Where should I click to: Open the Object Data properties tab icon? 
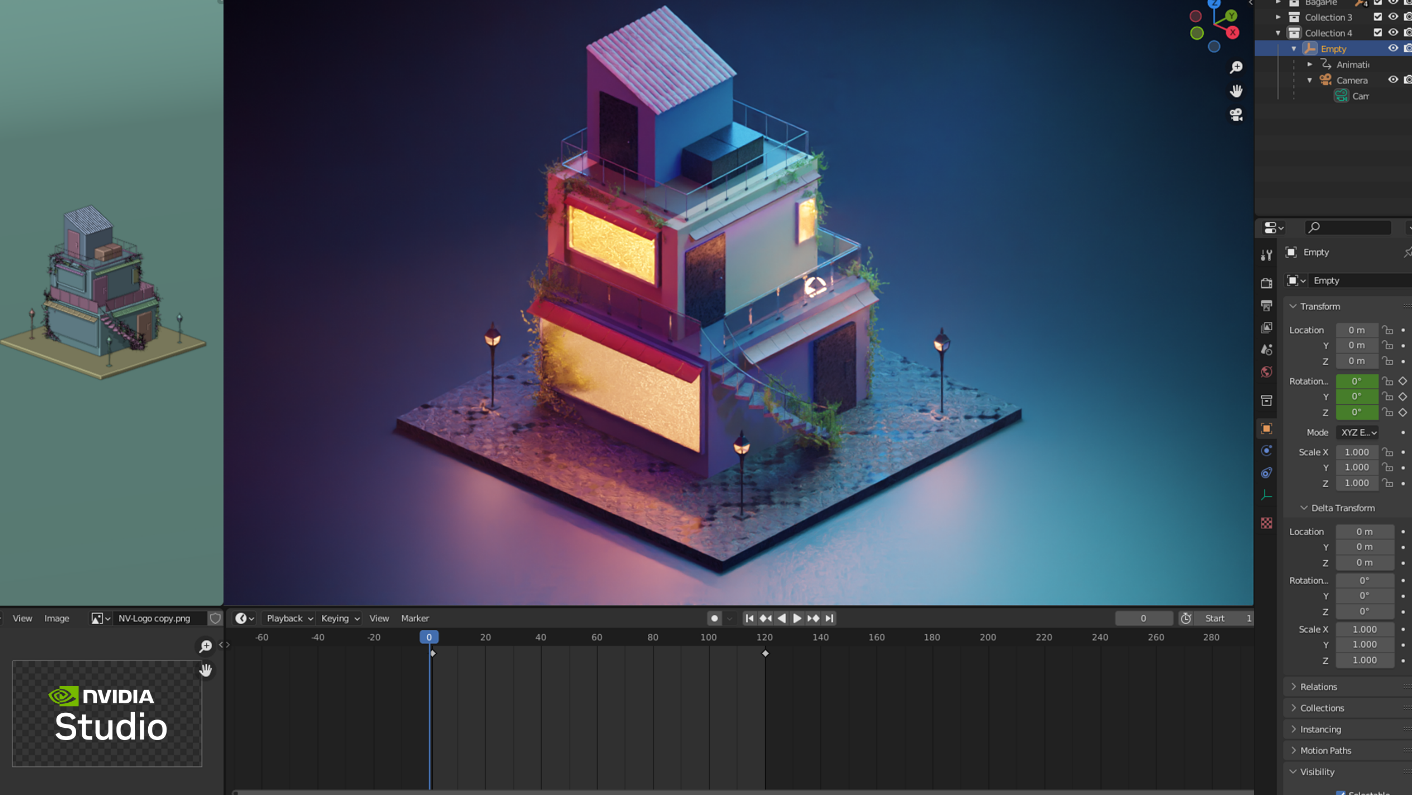[1267, 495]
